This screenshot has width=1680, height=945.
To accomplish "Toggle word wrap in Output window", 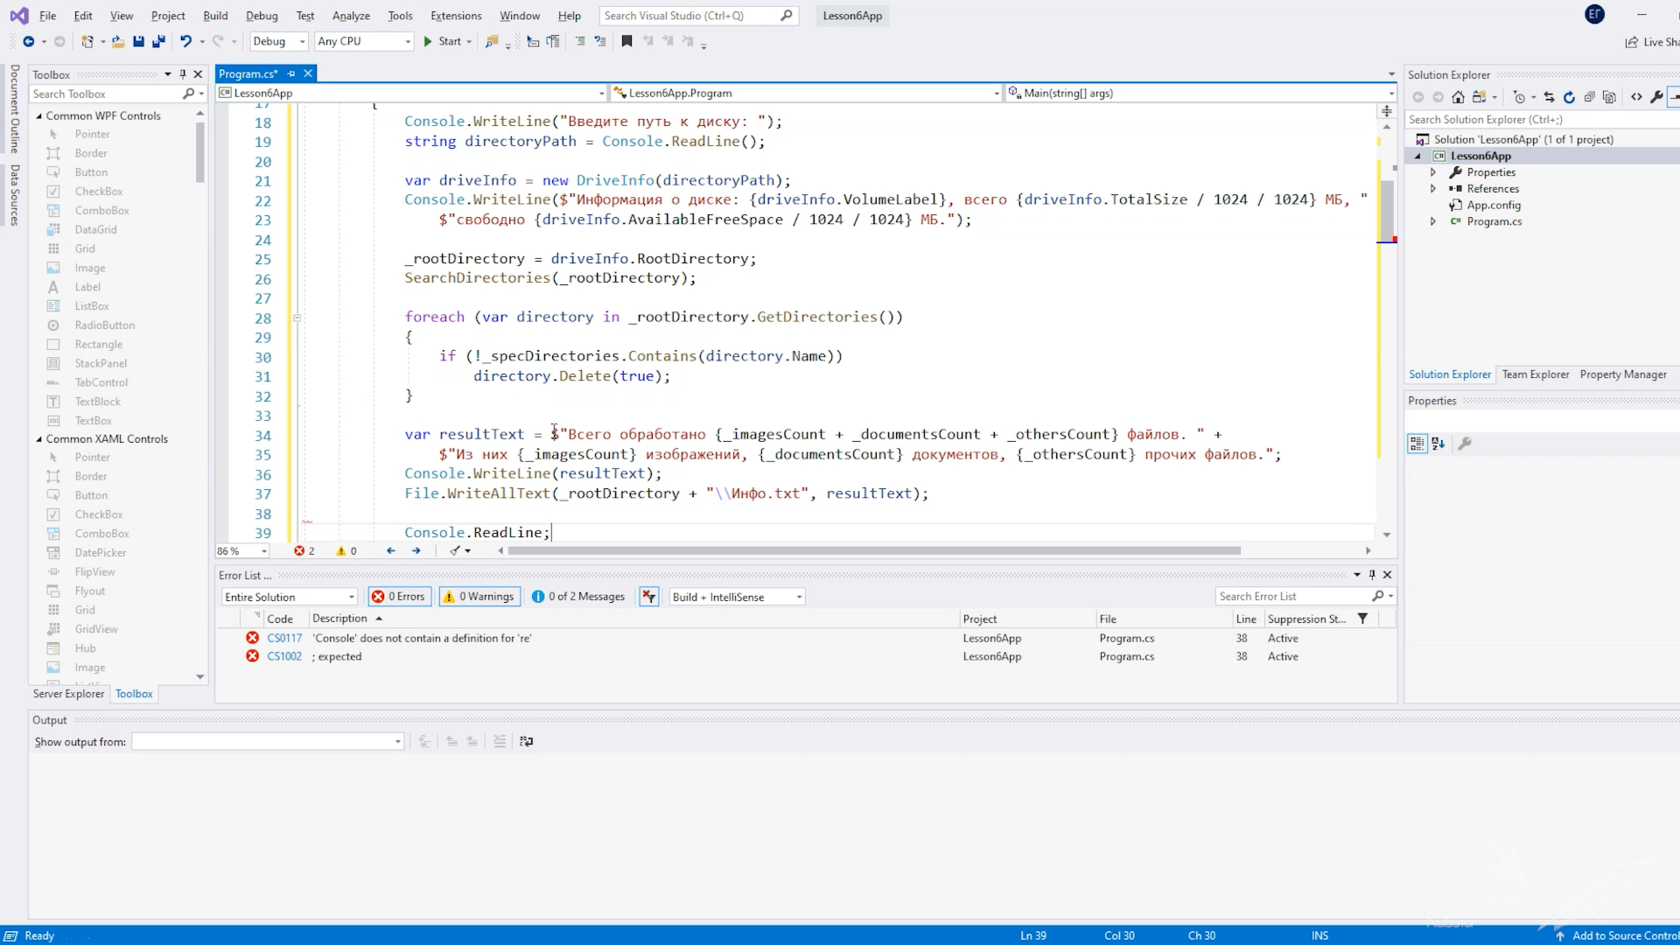I will pos(526,742).
